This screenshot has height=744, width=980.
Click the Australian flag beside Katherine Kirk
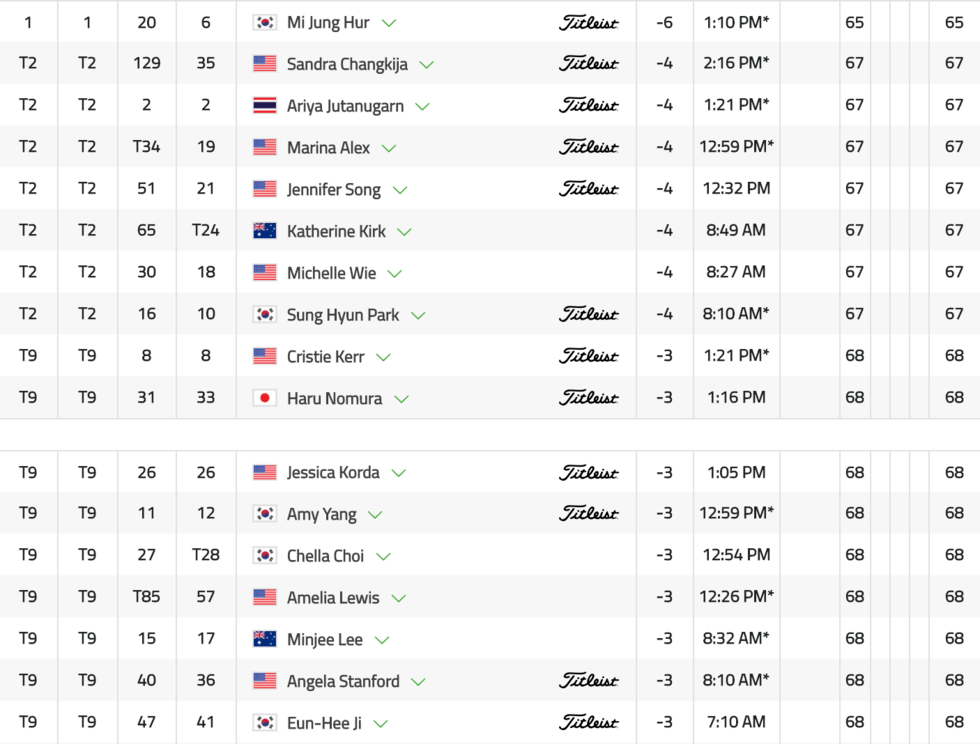tap(265, 231)
